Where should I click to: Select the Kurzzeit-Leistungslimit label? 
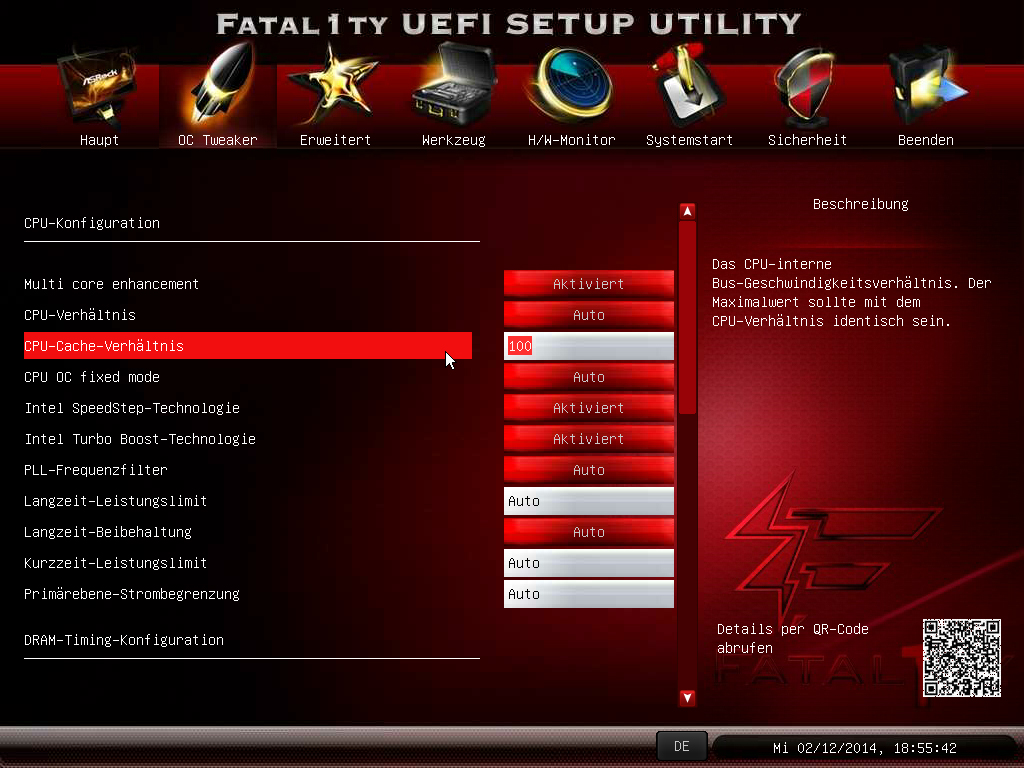116,563
